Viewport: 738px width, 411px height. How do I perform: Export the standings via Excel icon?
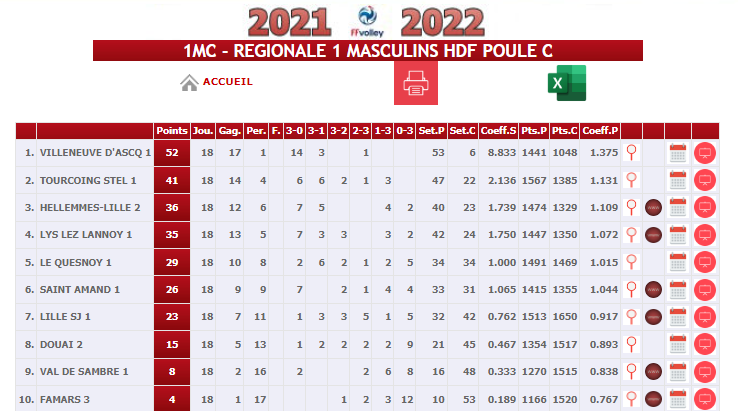click(x=567, y=83)
